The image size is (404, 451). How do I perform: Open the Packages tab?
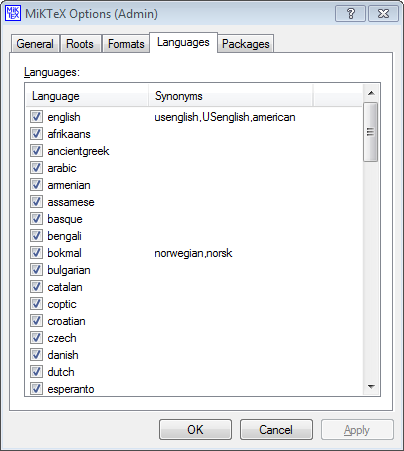246,44
